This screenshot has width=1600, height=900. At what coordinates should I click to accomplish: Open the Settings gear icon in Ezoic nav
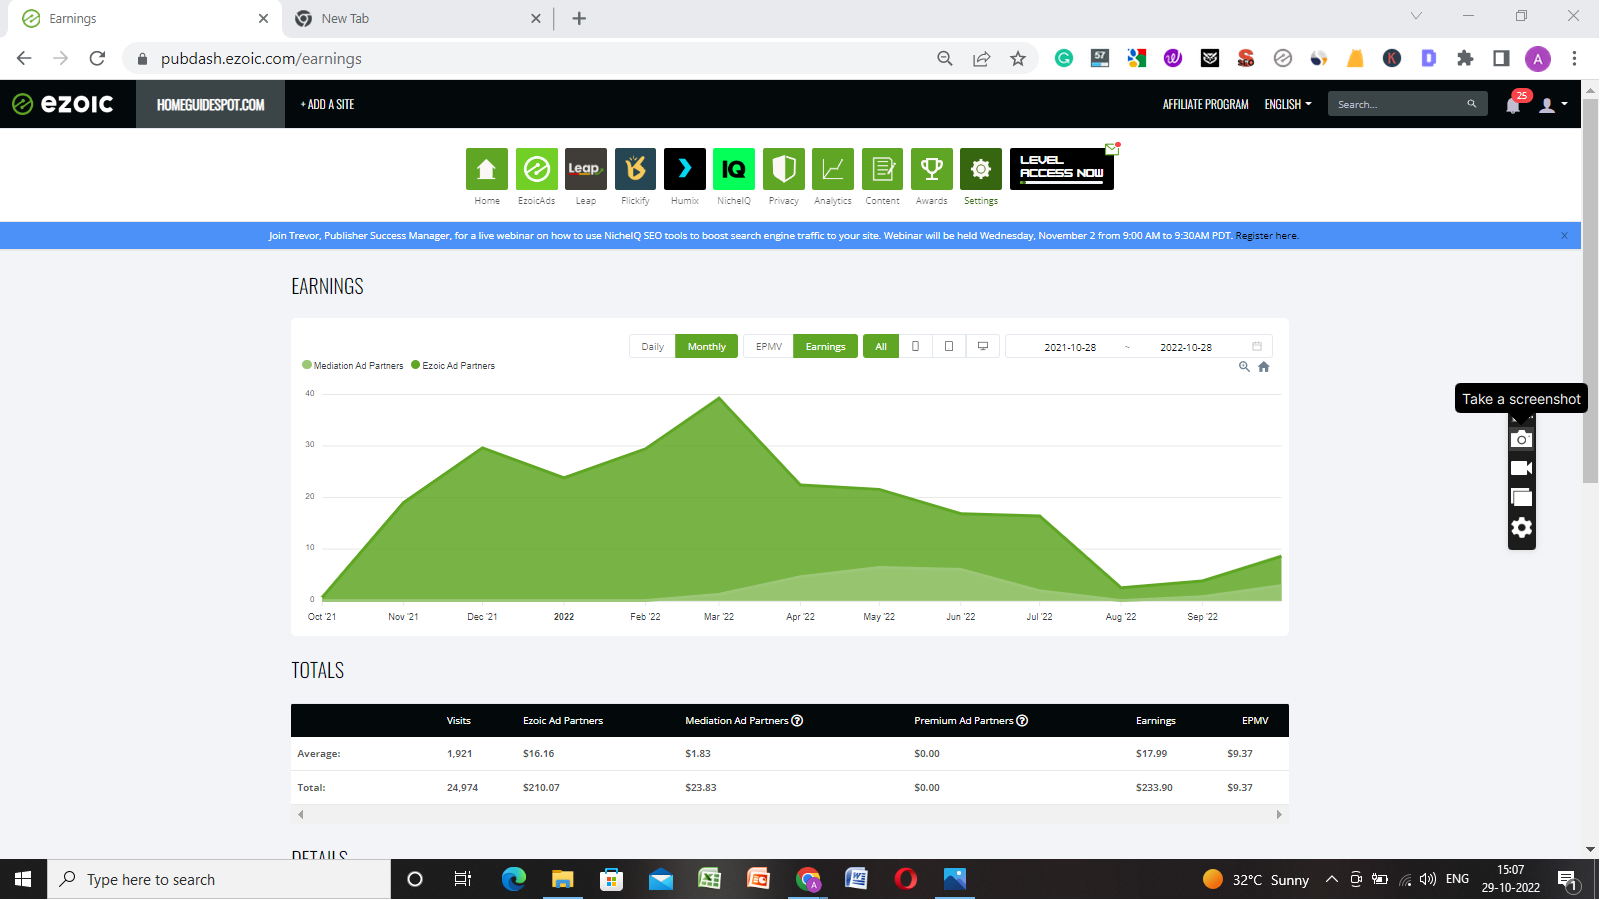point(981,169)
